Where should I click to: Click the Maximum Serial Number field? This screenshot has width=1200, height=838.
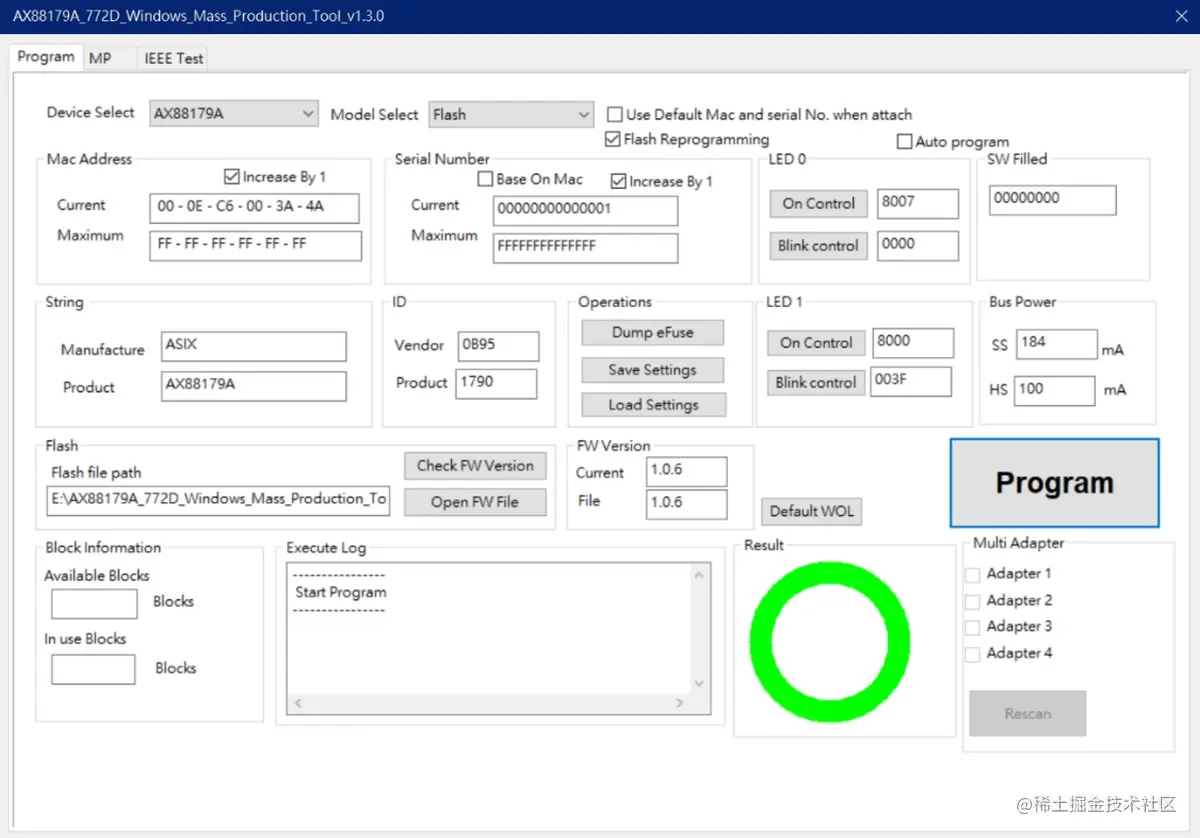(585, 248)
